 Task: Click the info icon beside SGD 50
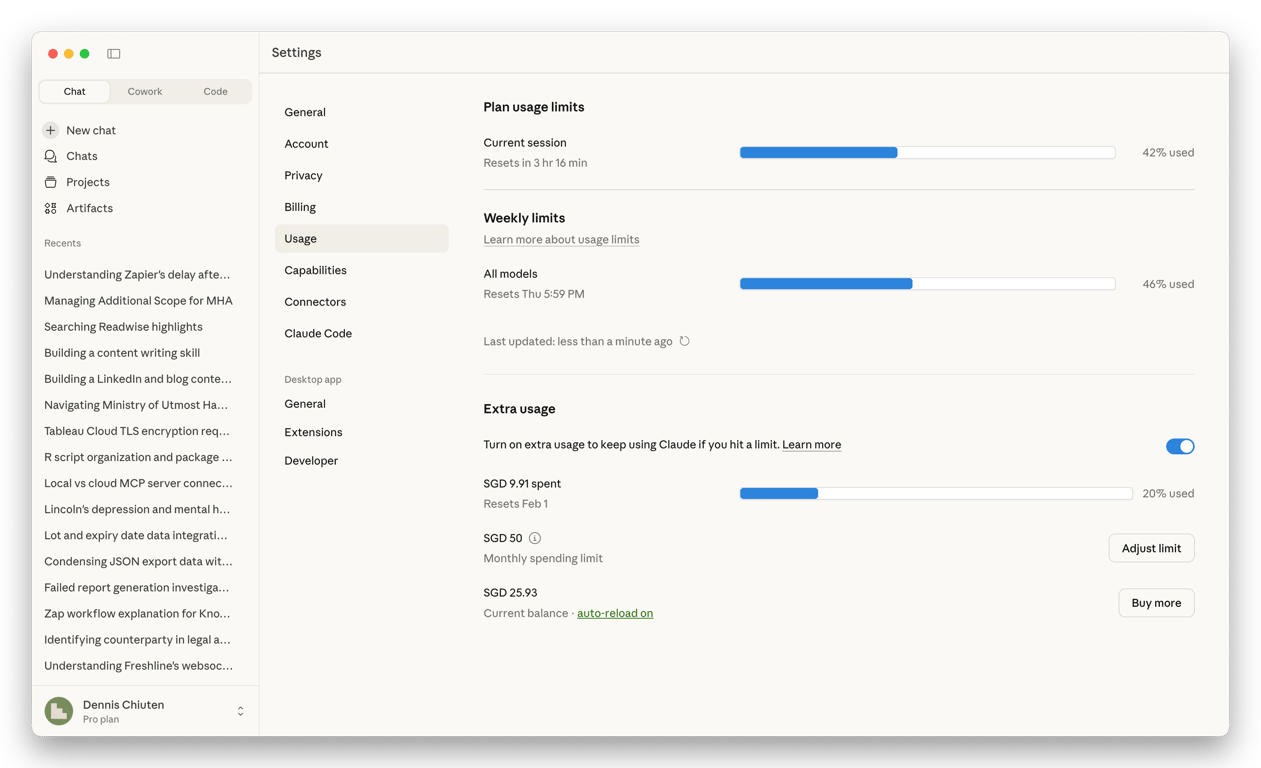[535, 538]
